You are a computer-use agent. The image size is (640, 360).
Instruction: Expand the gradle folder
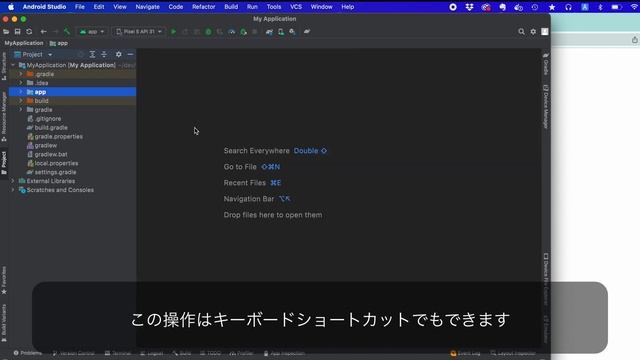pyautogui.click(x=21, y=110)
